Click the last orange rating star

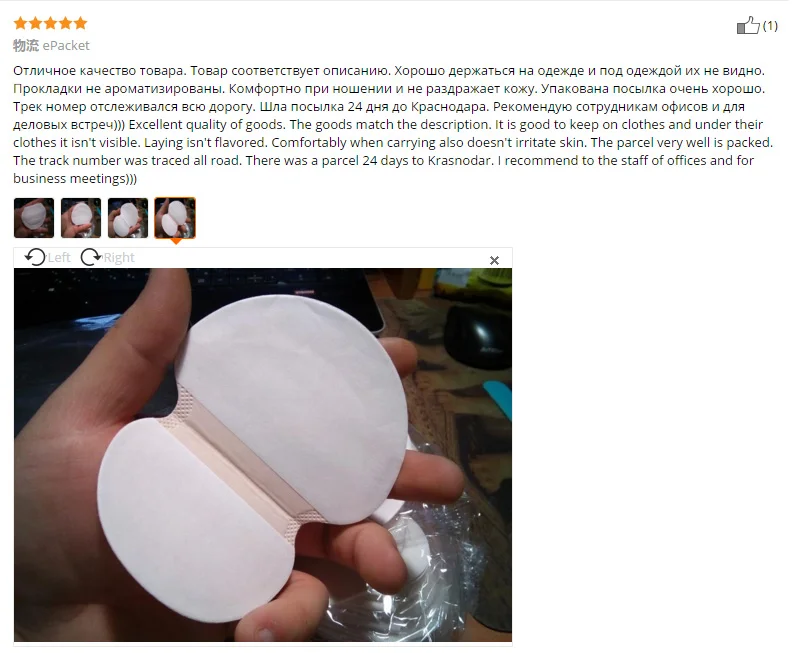pyautogui.click(x=80, y=23)
